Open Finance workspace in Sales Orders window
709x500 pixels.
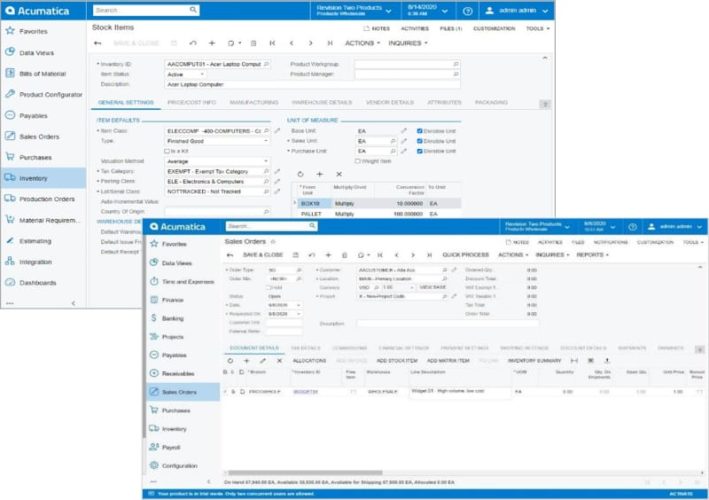tap(172, 300)
